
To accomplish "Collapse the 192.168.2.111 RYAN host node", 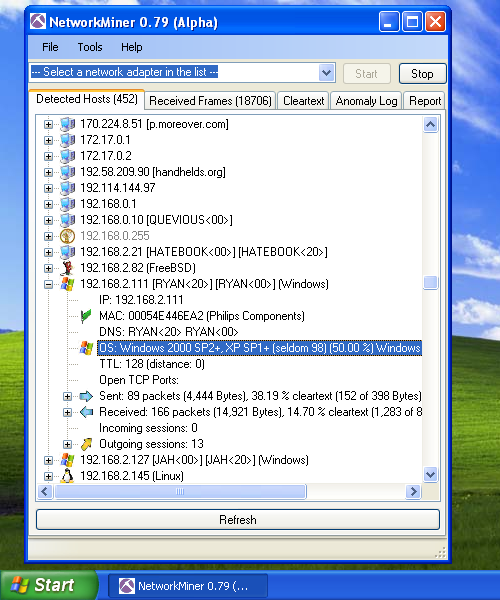I will pos(48,284).
